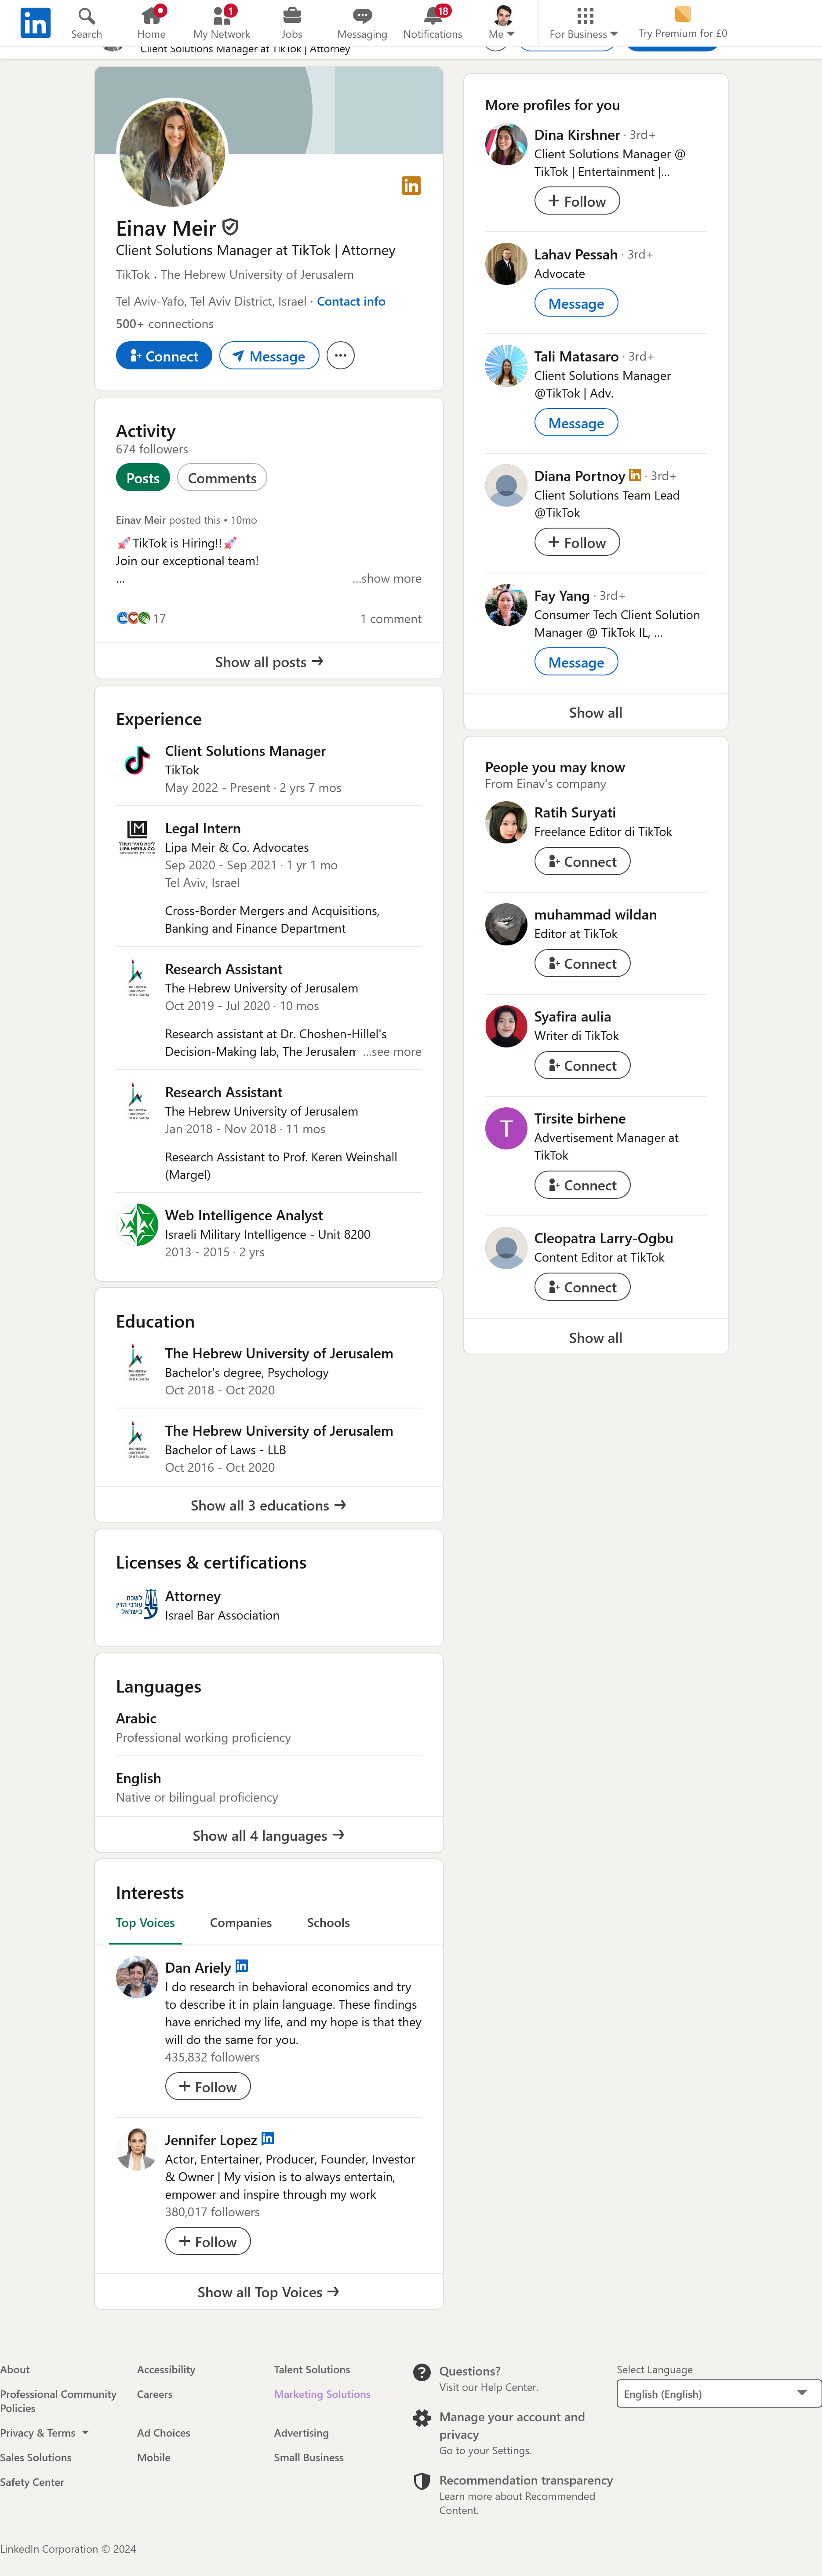Follow Dina Kirshner
Screen dimensions: 822x2576
577,201
